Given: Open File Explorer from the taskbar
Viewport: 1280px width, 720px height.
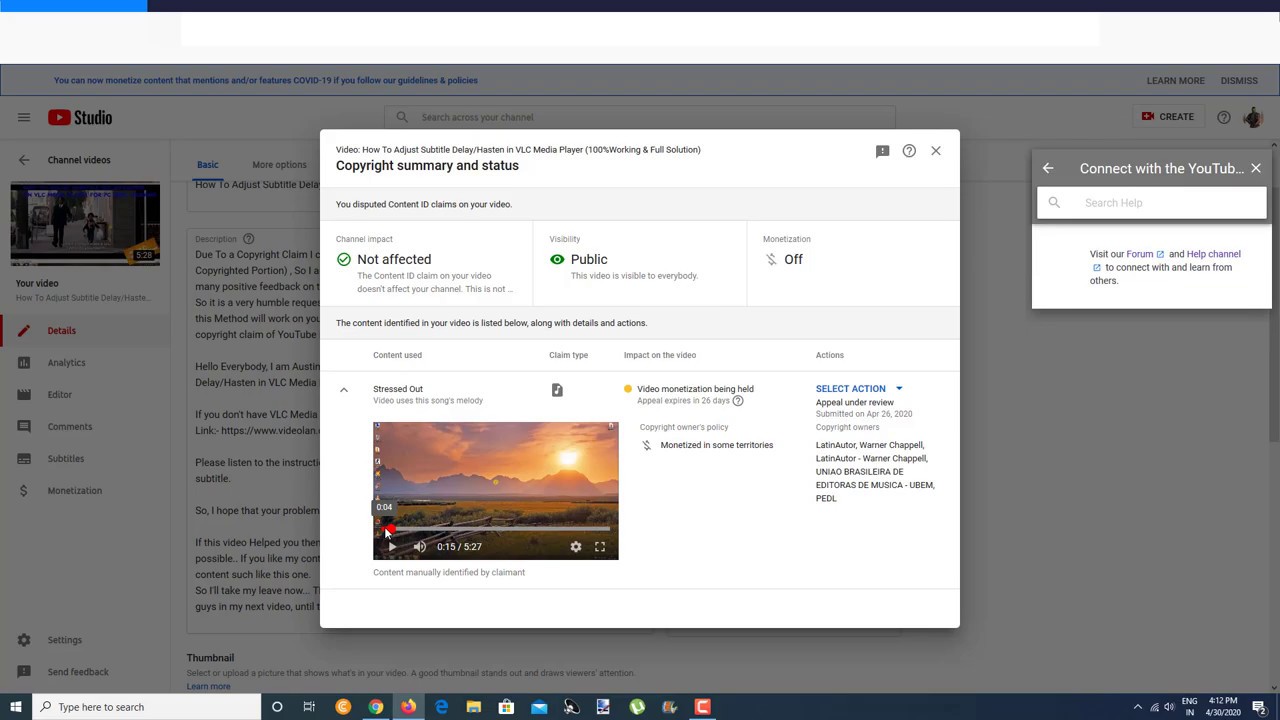Looking at the screenshot, I should pos(474,707).
